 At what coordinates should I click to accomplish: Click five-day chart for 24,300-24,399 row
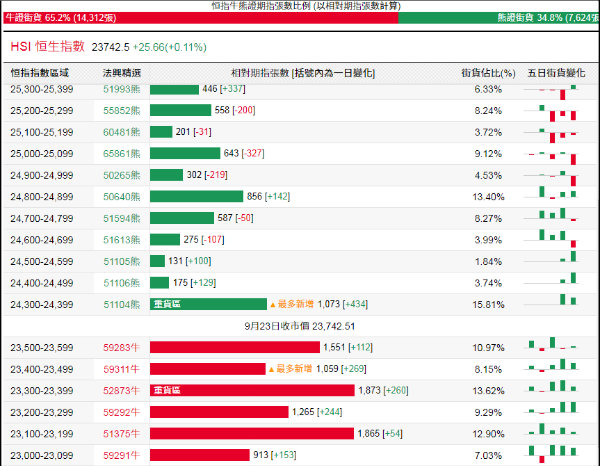click(x=551, y=300)
